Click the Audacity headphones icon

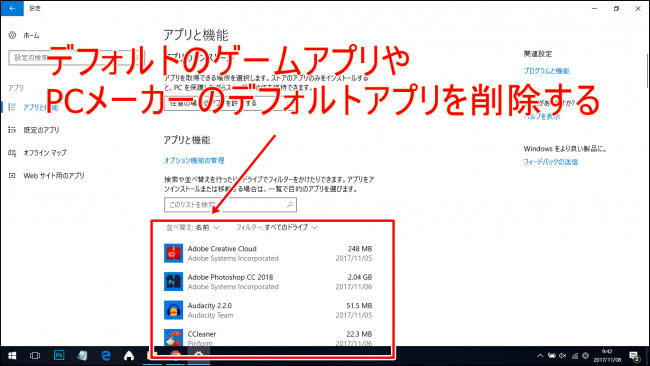[173, 310]
